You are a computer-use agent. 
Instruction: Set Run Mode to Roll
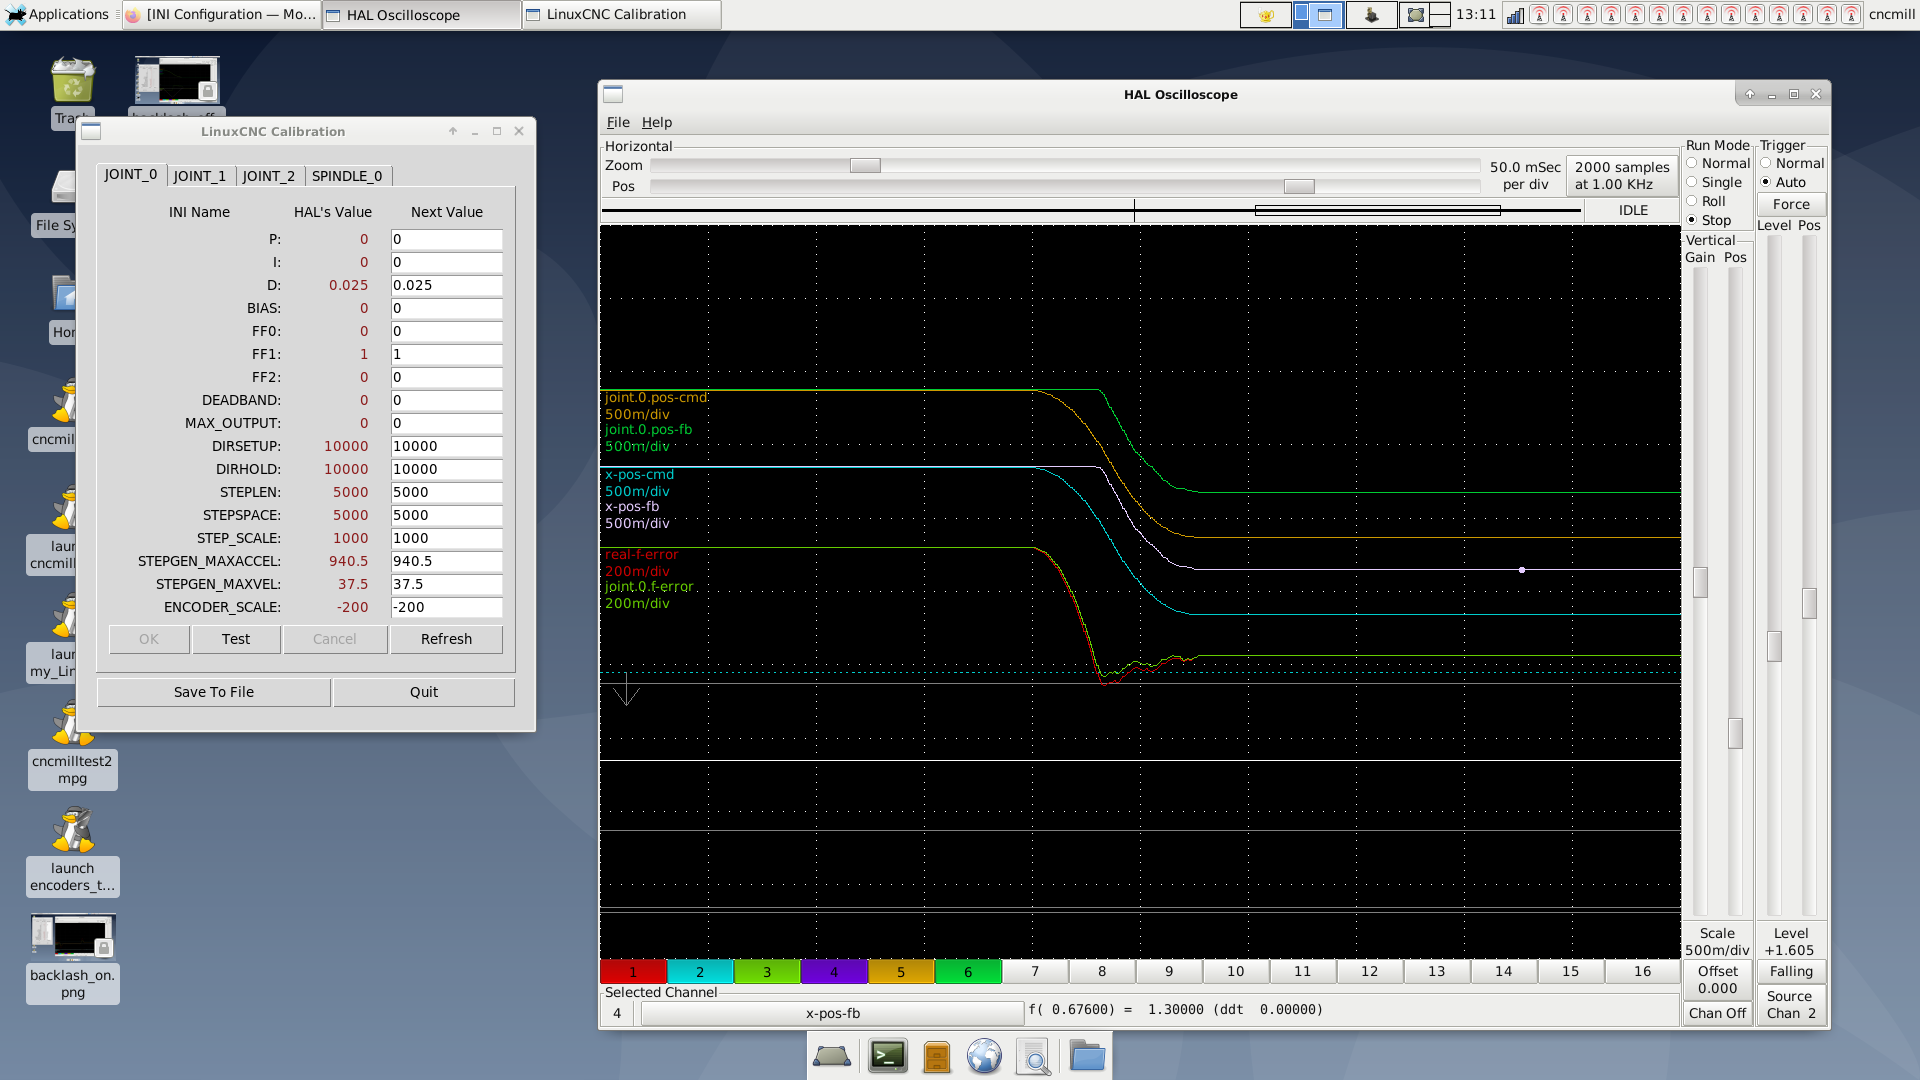1706,201
